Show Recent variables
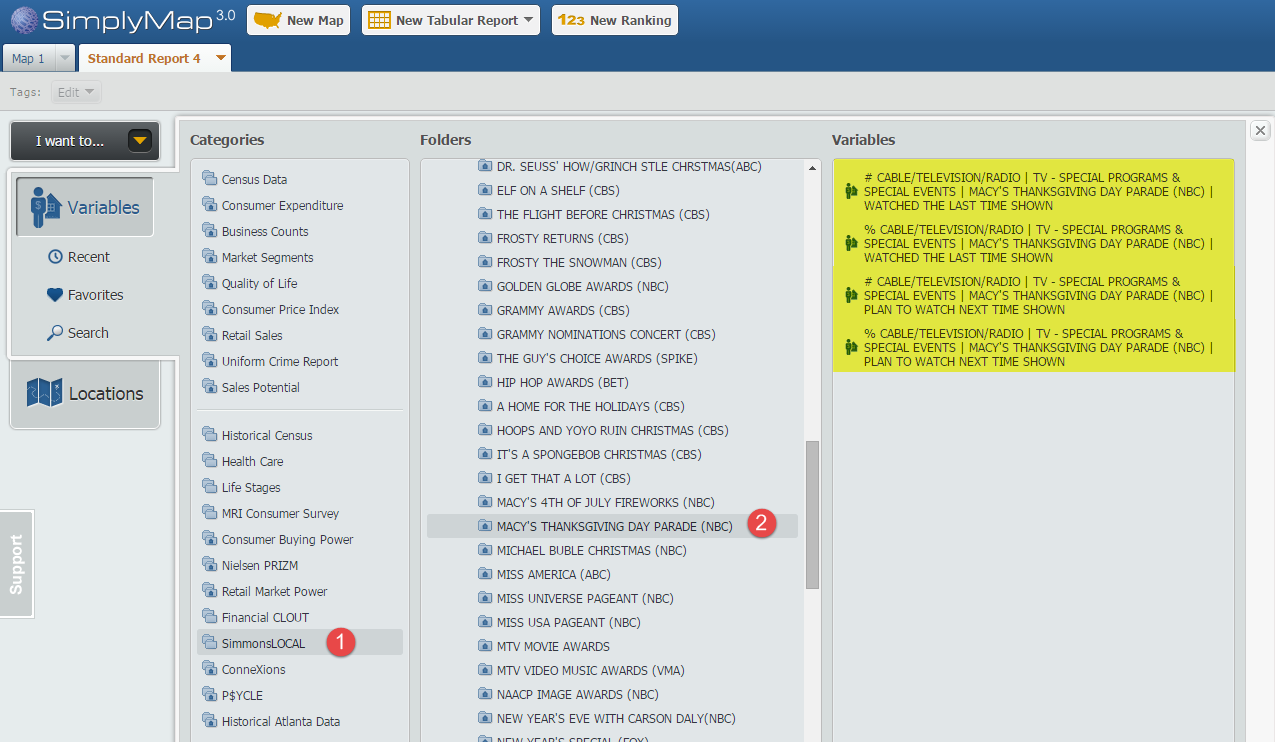The image size is (1275, 742). pos(79,257)
